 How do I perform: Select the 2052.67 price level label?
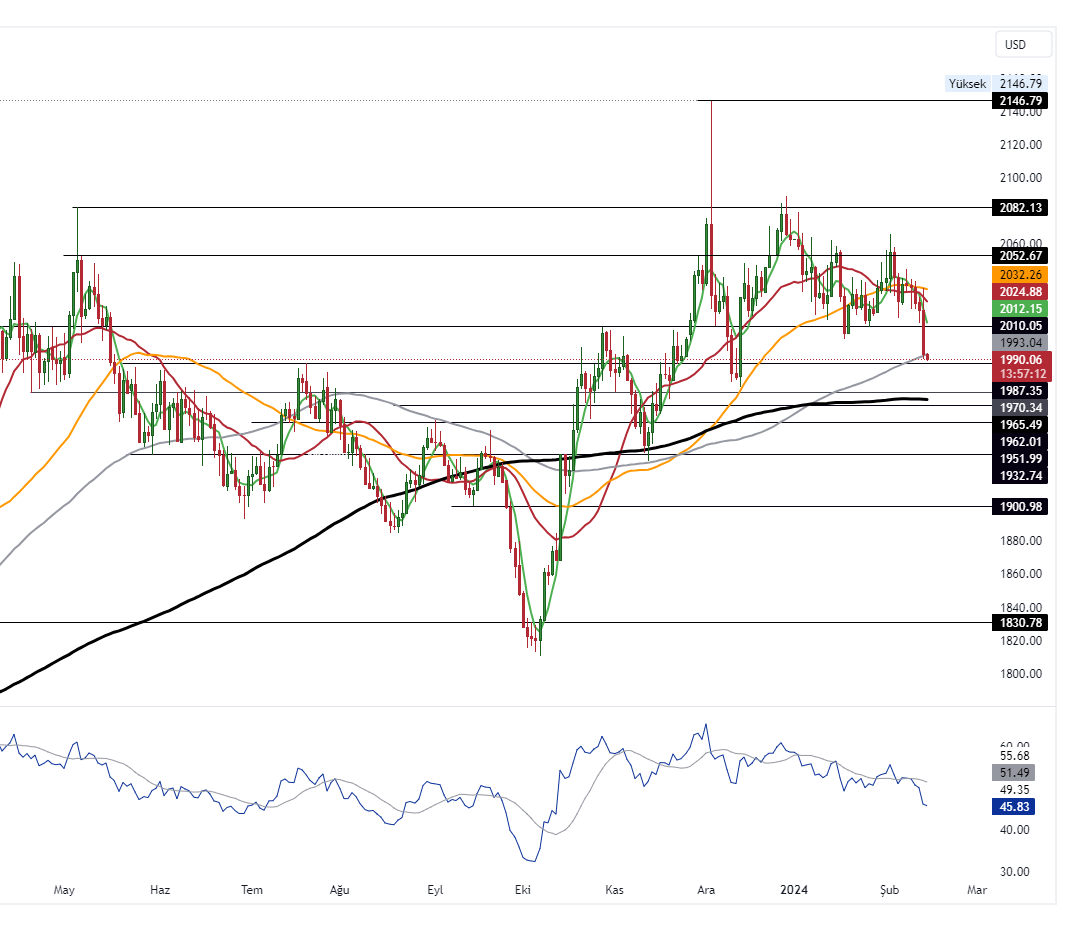(x=1020, y=256)
